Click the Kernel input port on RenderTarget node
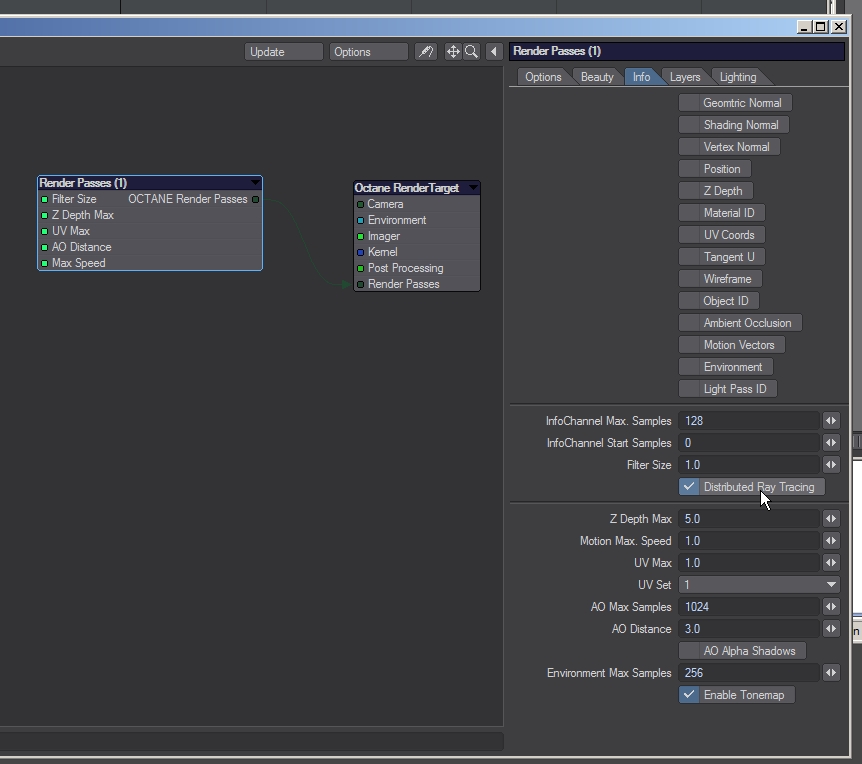This screenshot has width=862, height=764. (361, 252)
